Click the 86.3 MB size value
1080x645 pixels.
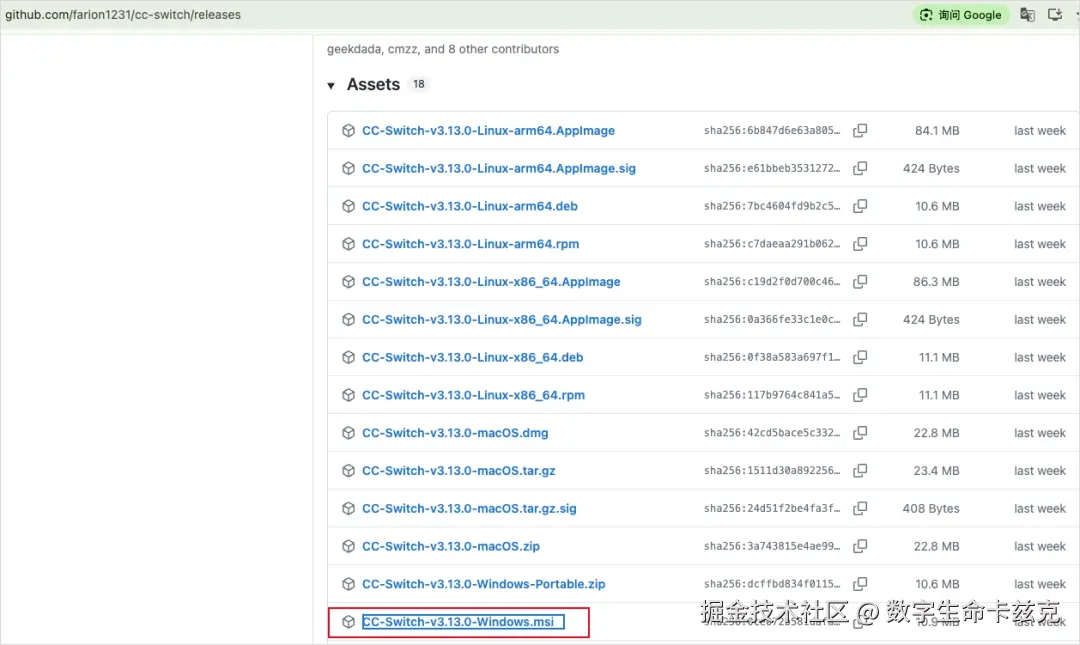(x=936, y=282)
